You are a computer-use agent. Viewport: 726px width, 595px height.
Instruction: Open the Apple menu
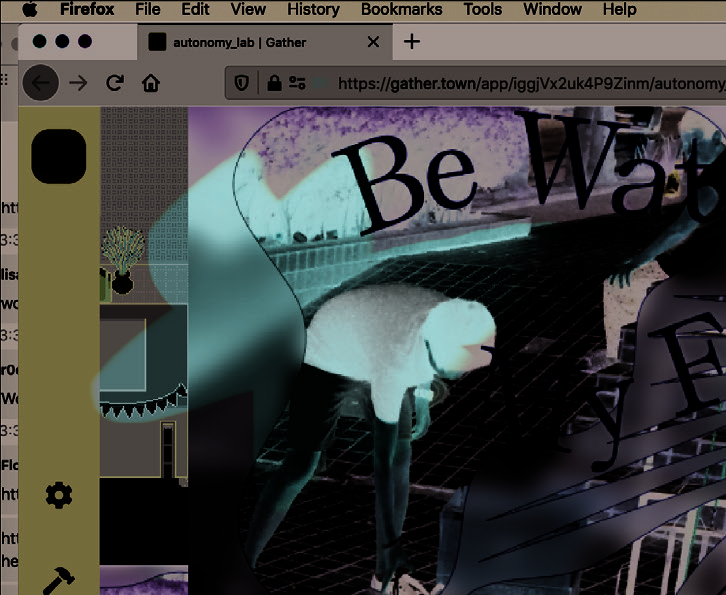tap(29, 10)
